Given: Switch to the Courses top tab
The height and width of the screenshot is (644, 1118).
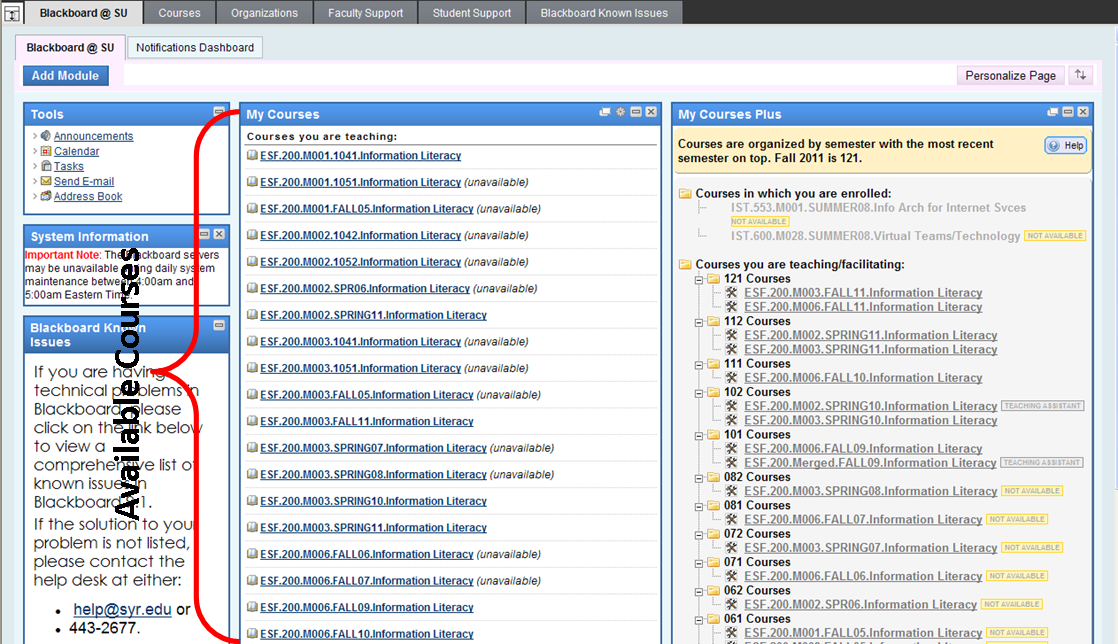Looking at the screenshot, I should [179, 12].
